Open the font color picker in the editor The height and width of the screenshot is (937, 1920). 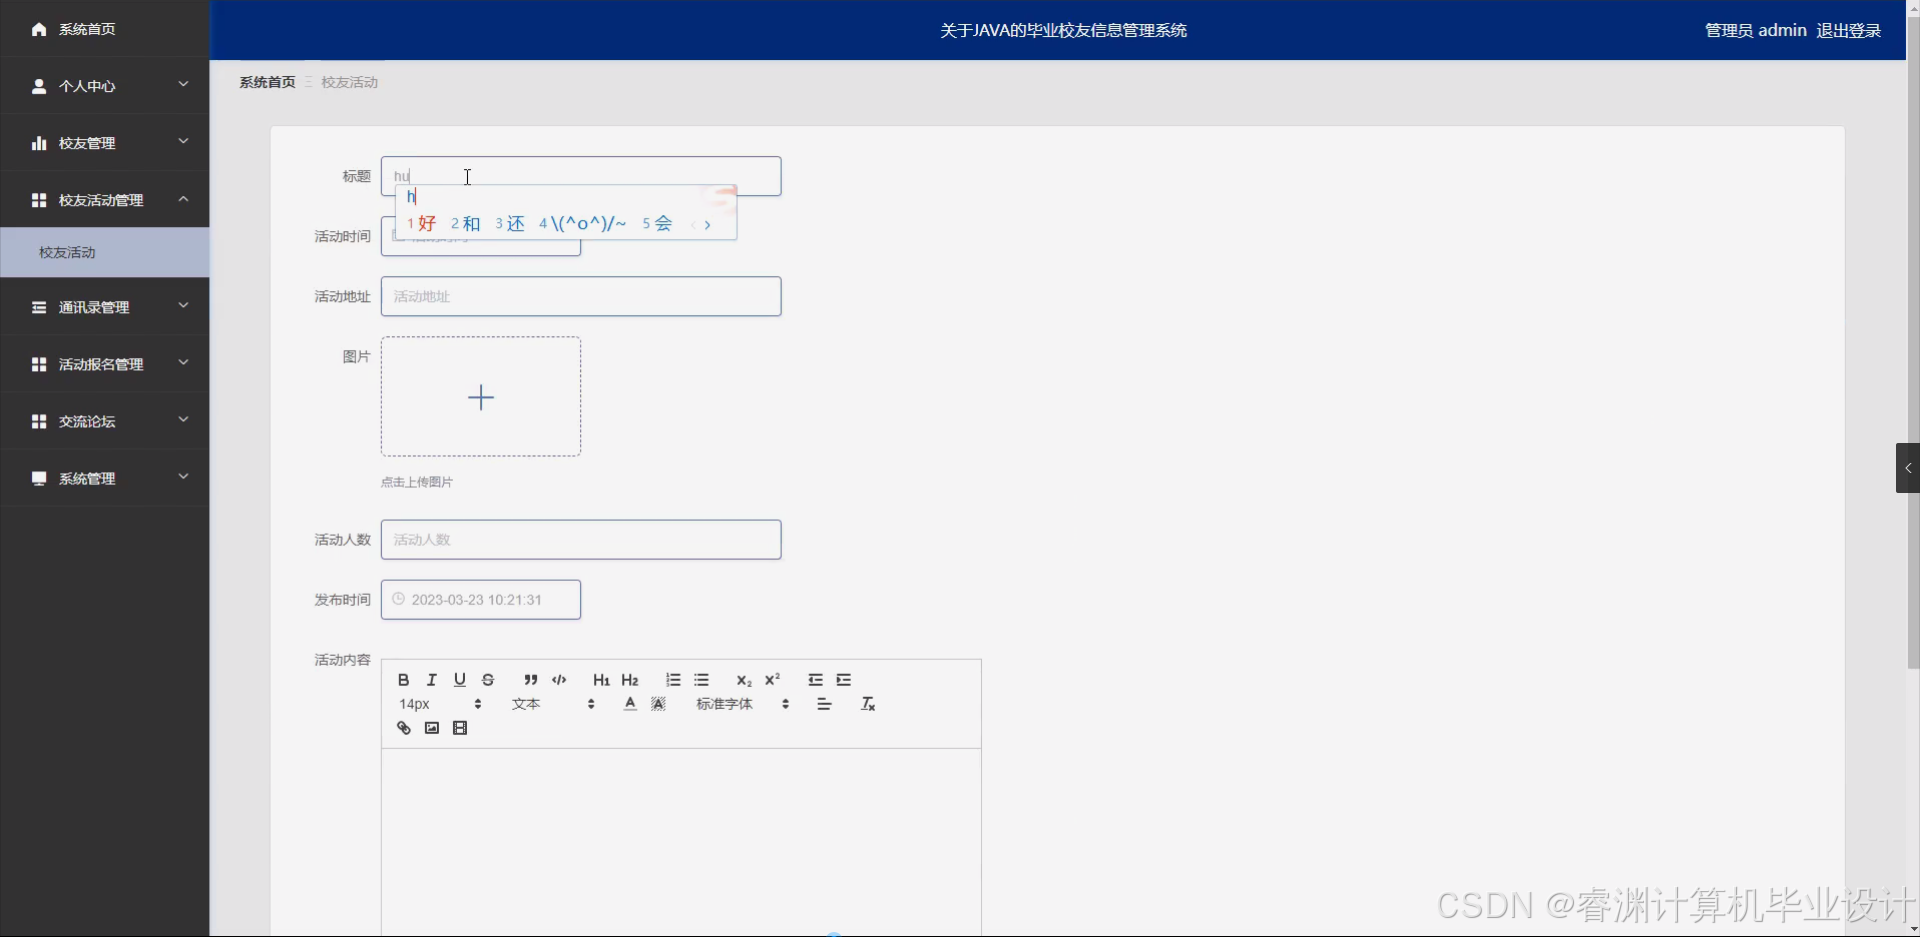[629, 704]
